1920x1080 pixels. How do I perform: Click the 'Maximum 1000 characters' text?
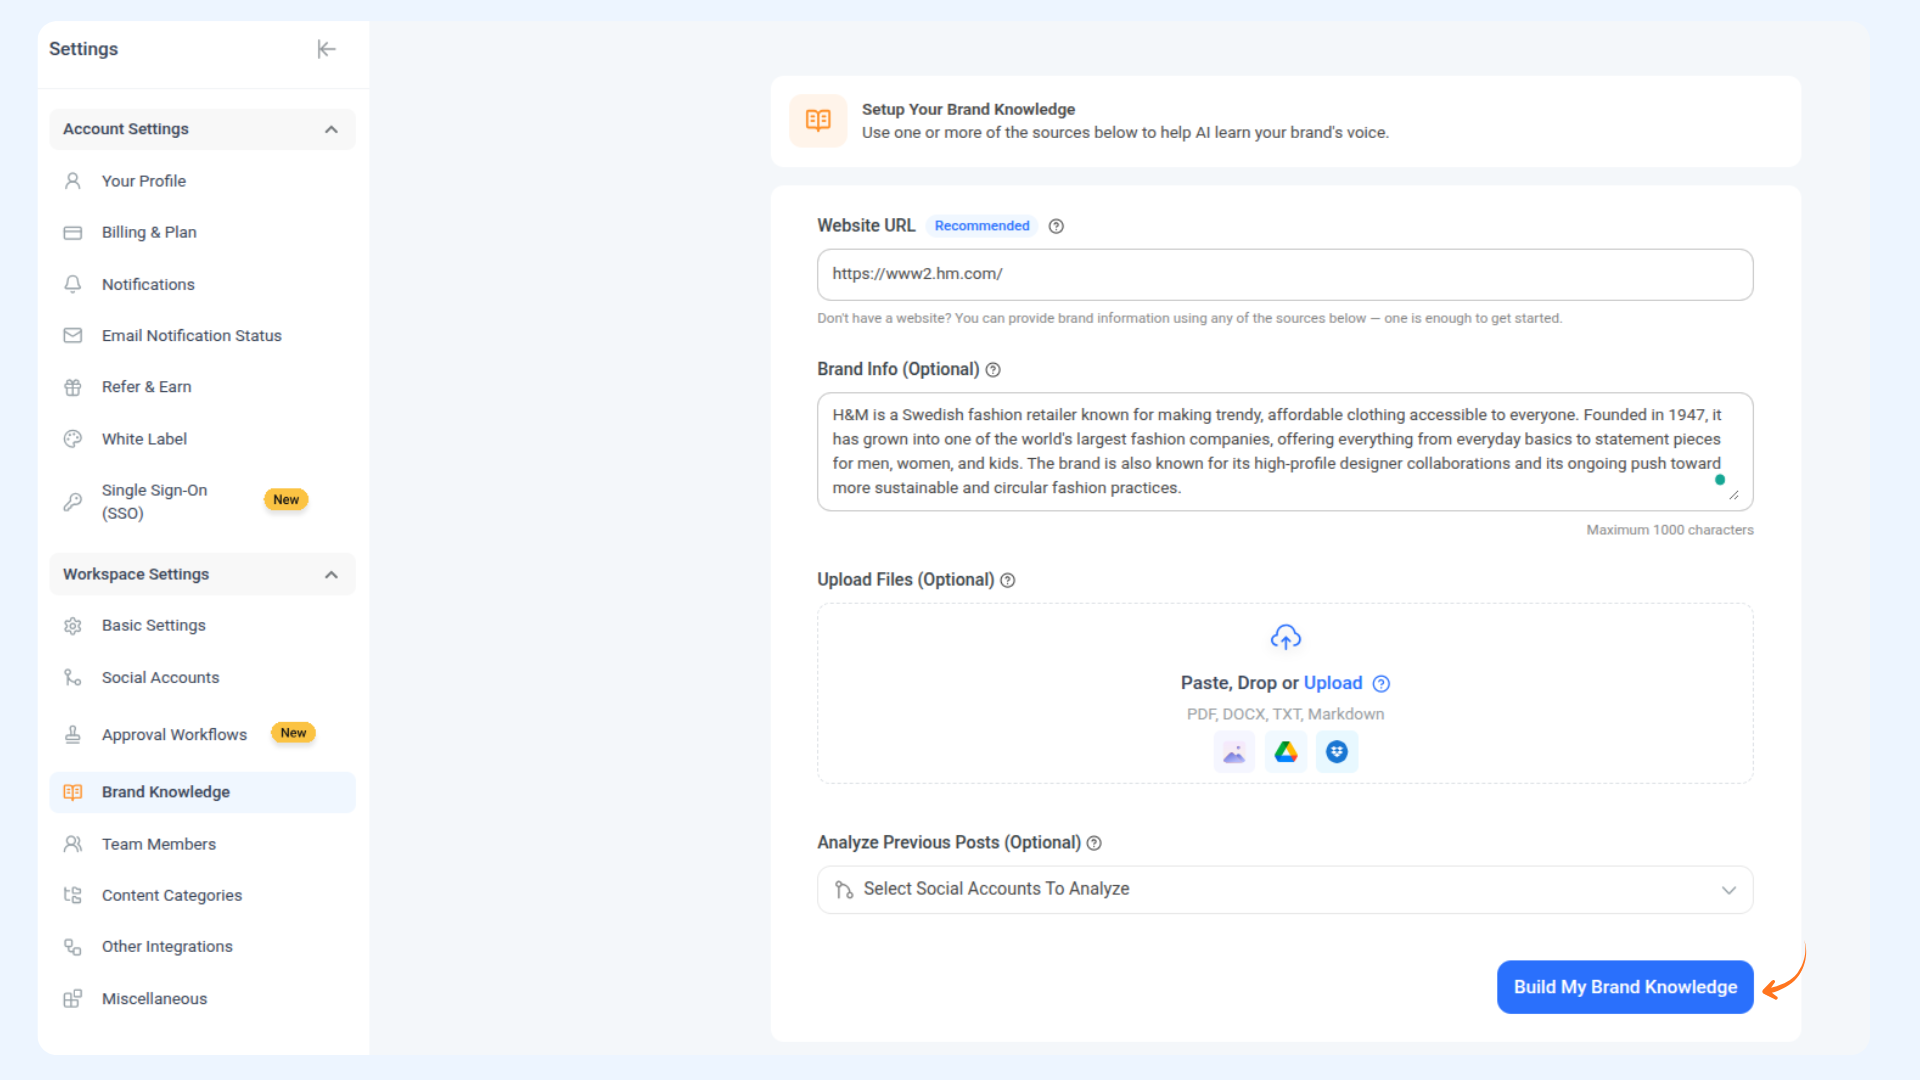(x=1670, y=530)
